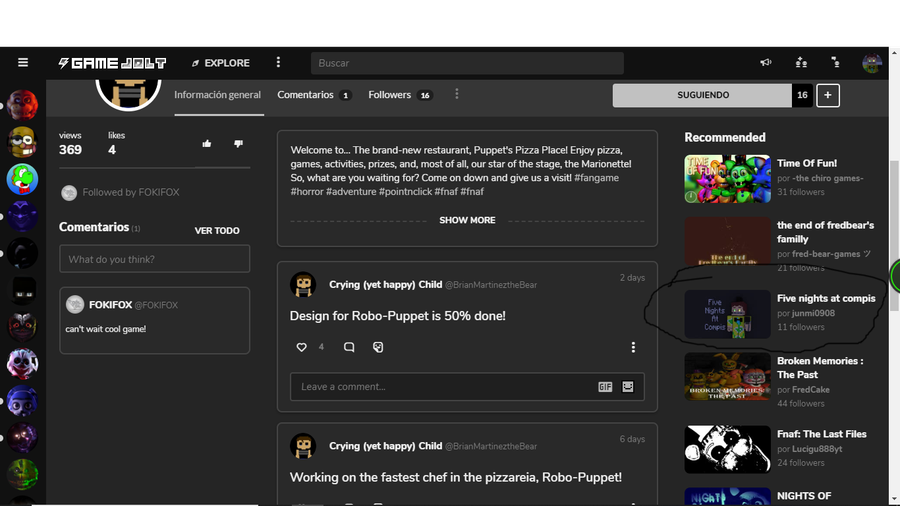The height and width of the screenshot is (506, 900).
Task: Open the announcements megaphone icon
Action: [x=766, y=63]
